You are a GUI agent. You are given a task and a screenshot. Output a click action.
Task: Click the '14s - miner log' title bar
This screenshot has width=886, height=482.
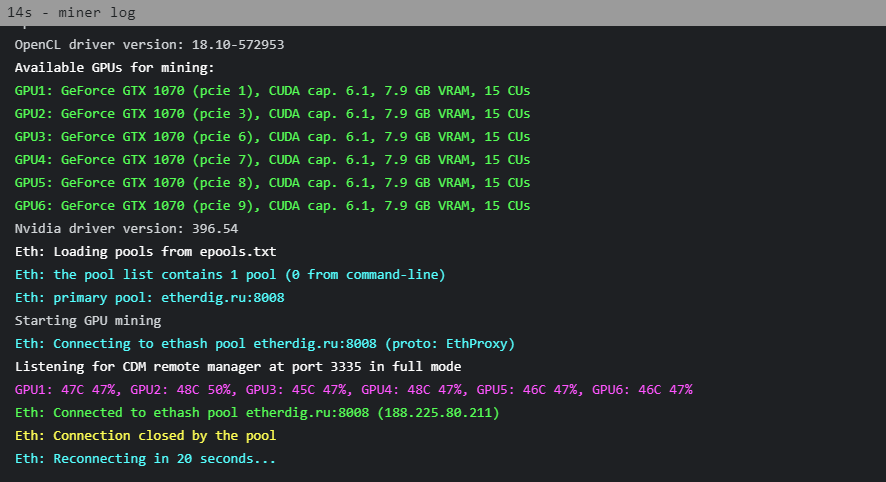443,12
